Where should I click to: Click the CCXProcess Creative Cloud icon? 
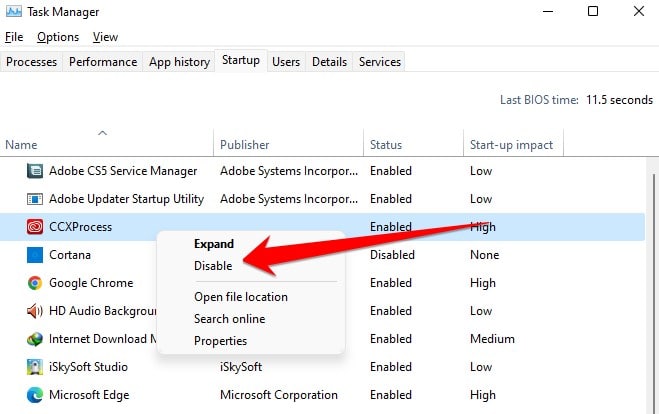pos(34,227)
